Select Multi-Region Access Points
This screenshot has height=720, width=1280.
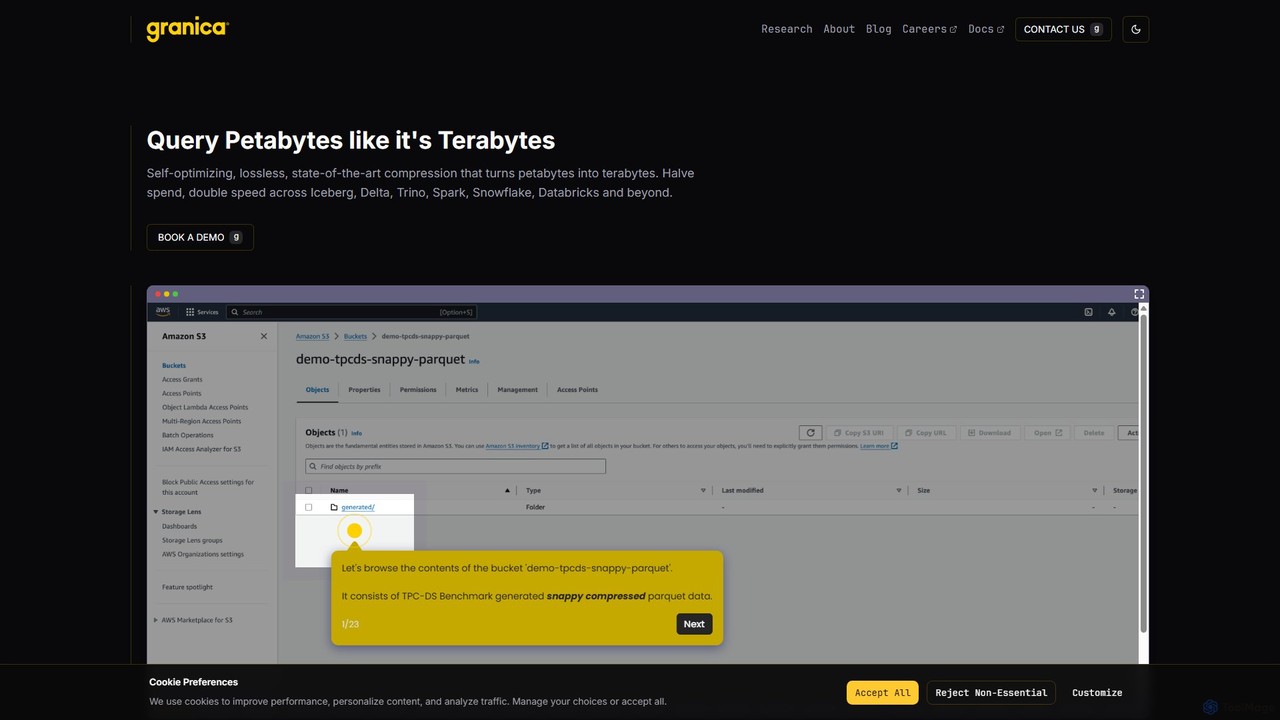point(201,421)
